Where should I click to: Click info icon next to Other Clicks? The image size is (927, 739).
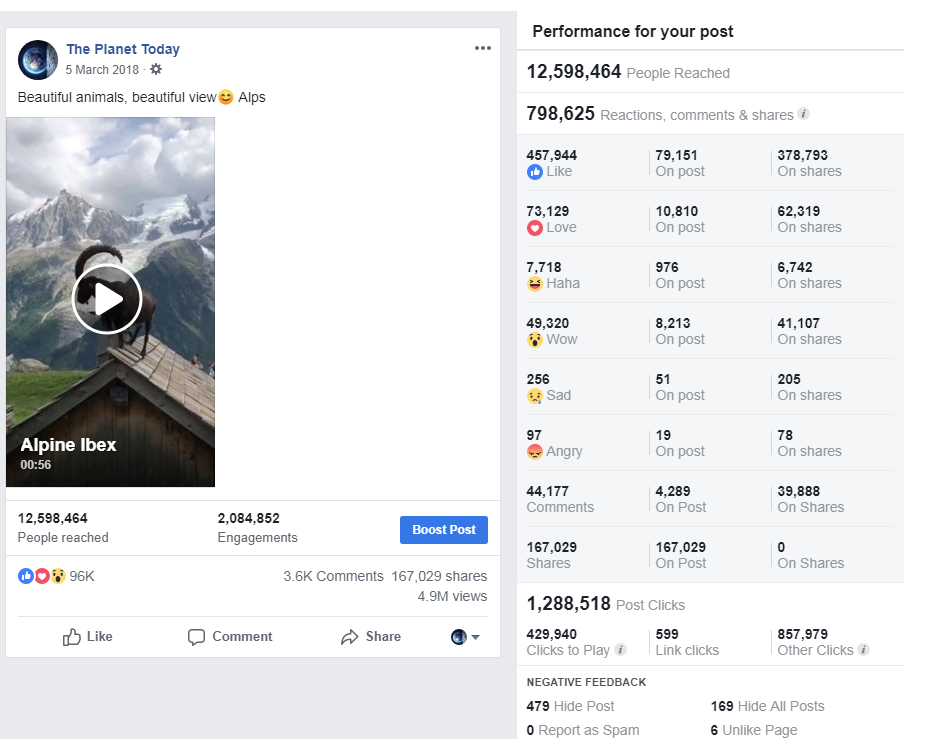tap(864, 650)
